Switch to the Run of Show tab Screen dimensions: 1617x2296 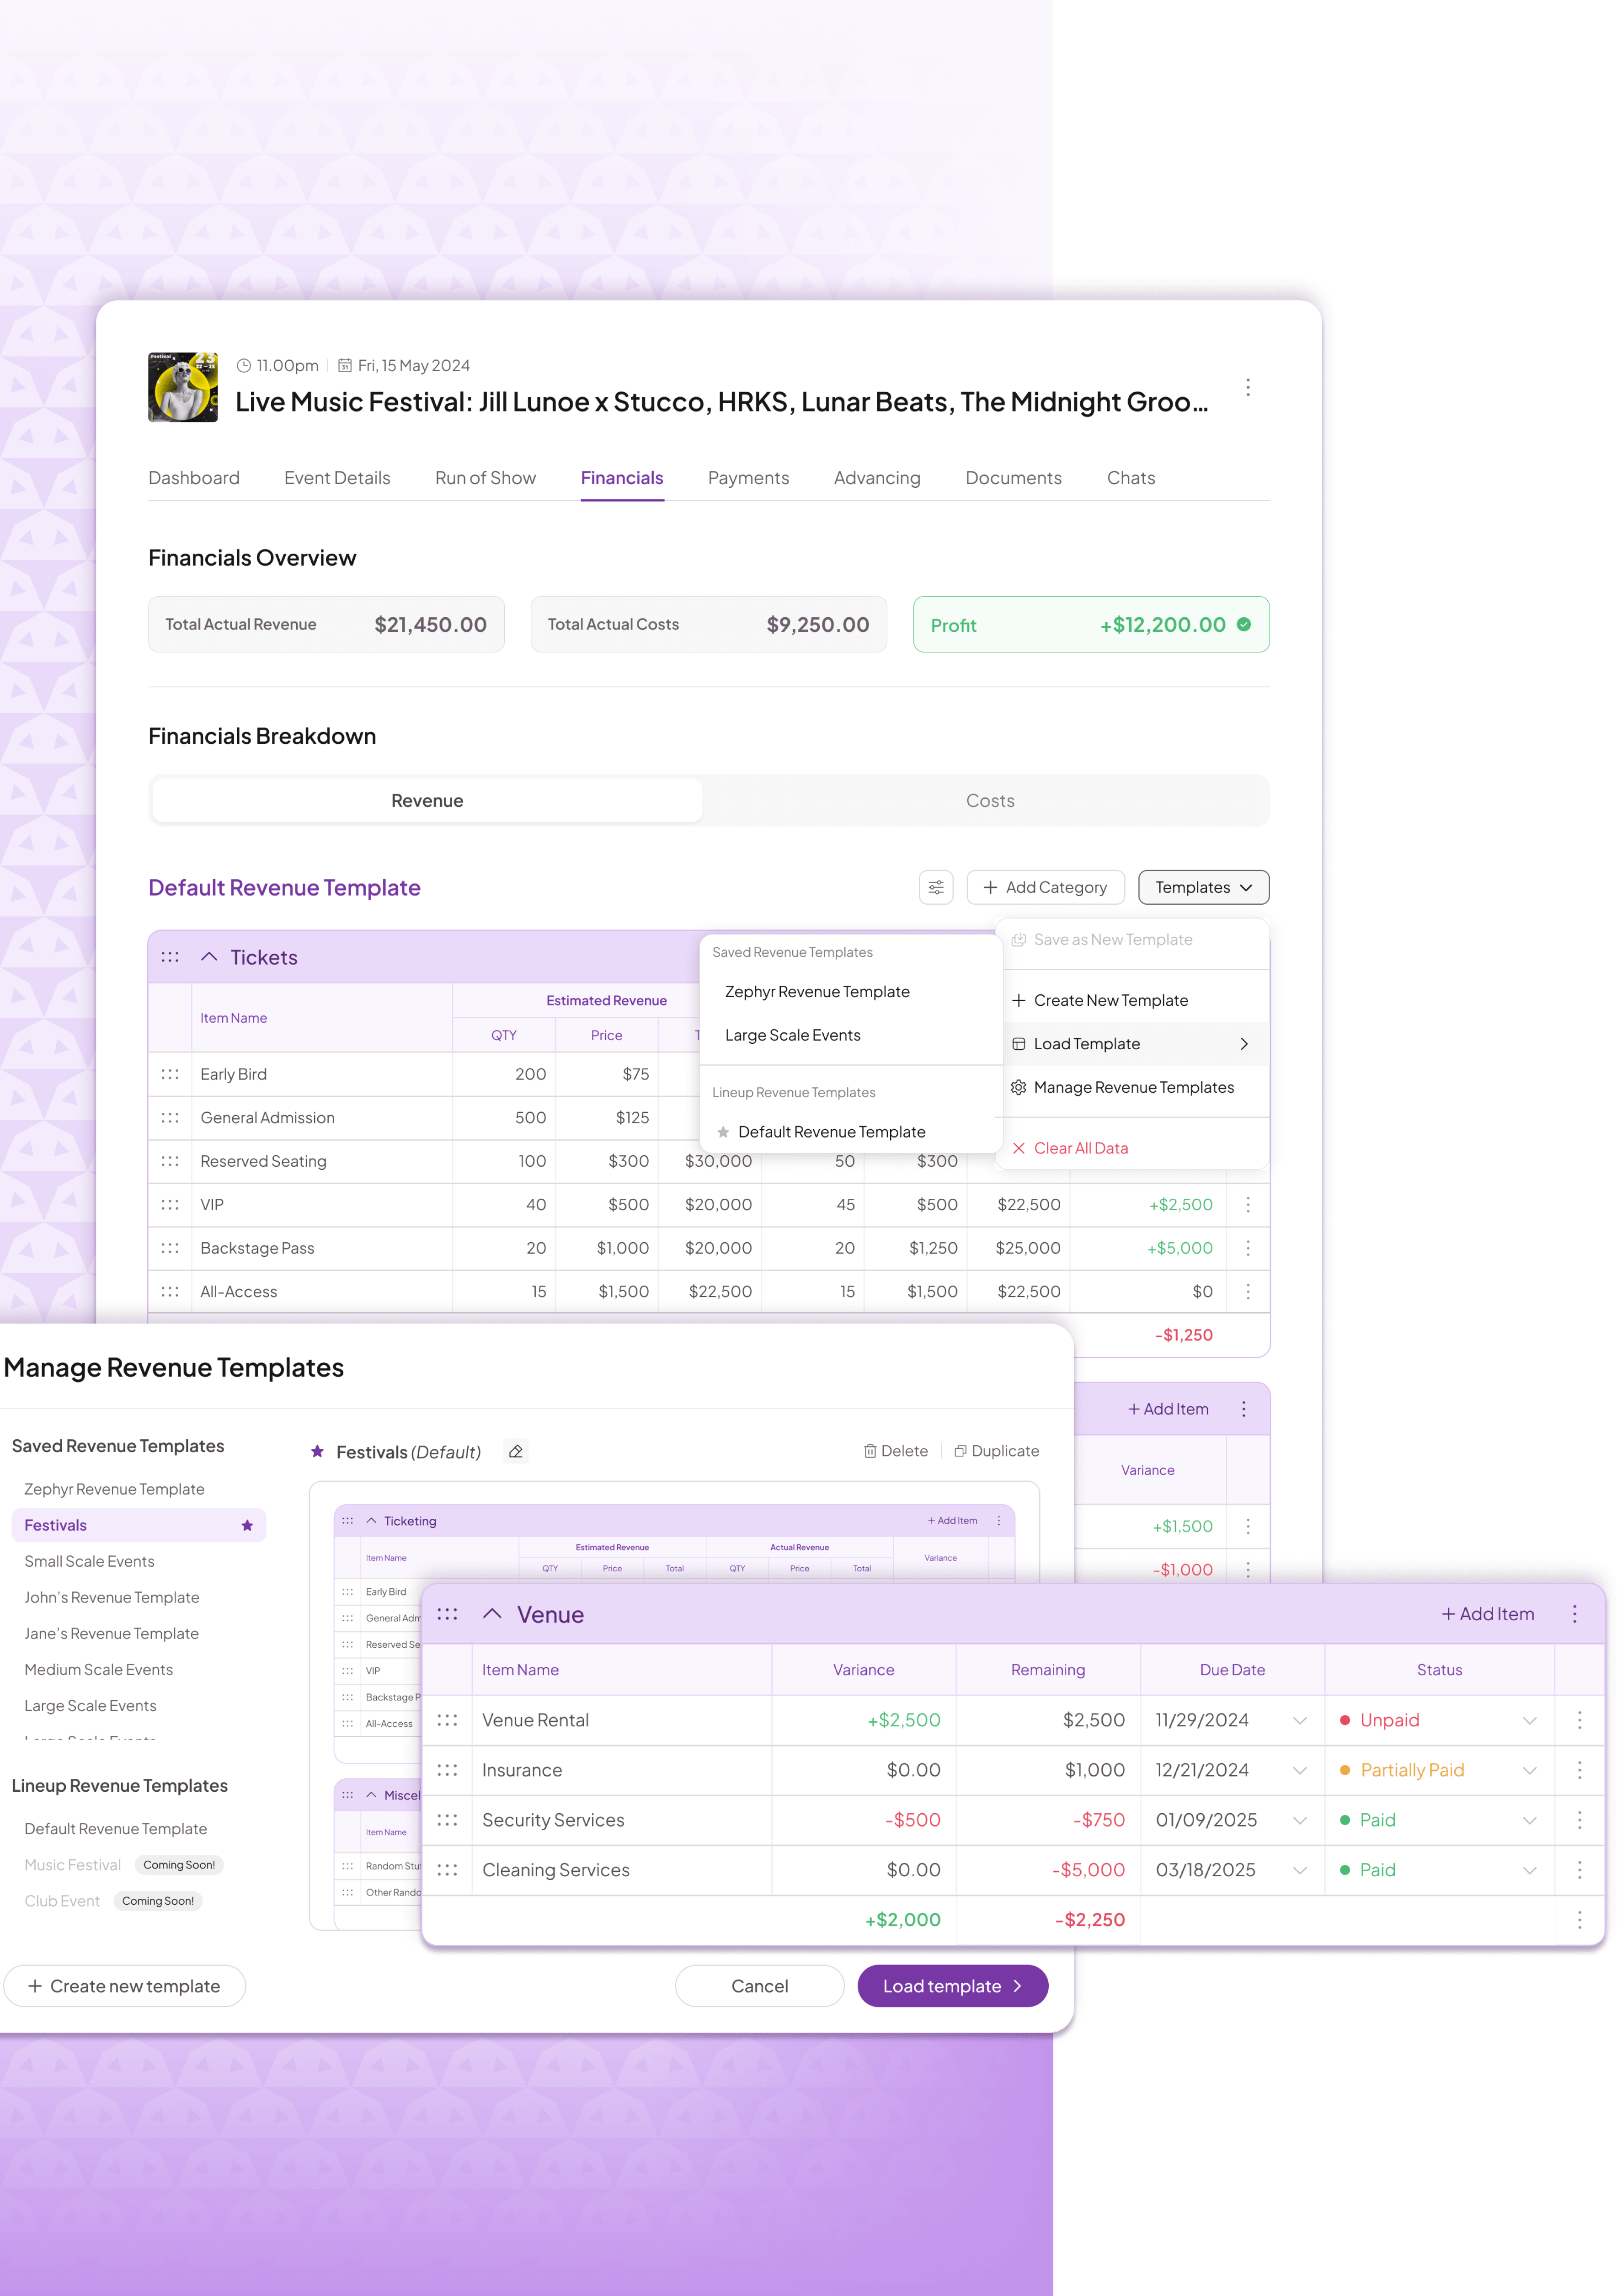(485, 478)
